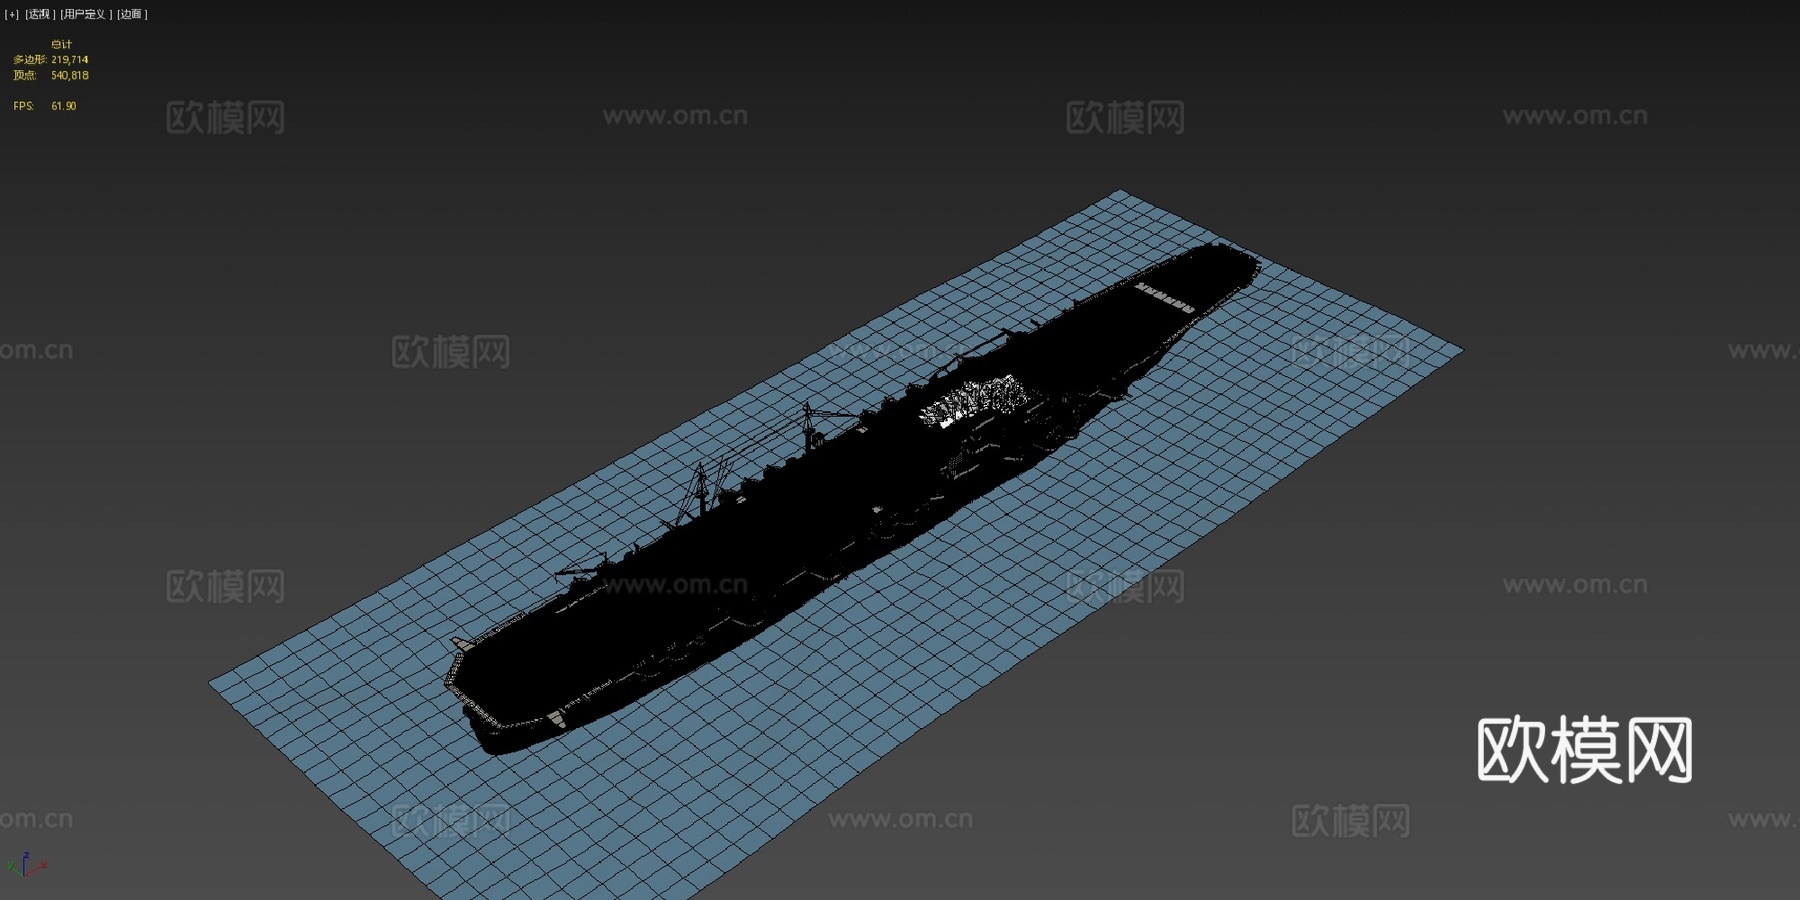Open viewport label menu for shading
The width and height of the screenshot is (1800, 900).
click(x=84, y=14)
